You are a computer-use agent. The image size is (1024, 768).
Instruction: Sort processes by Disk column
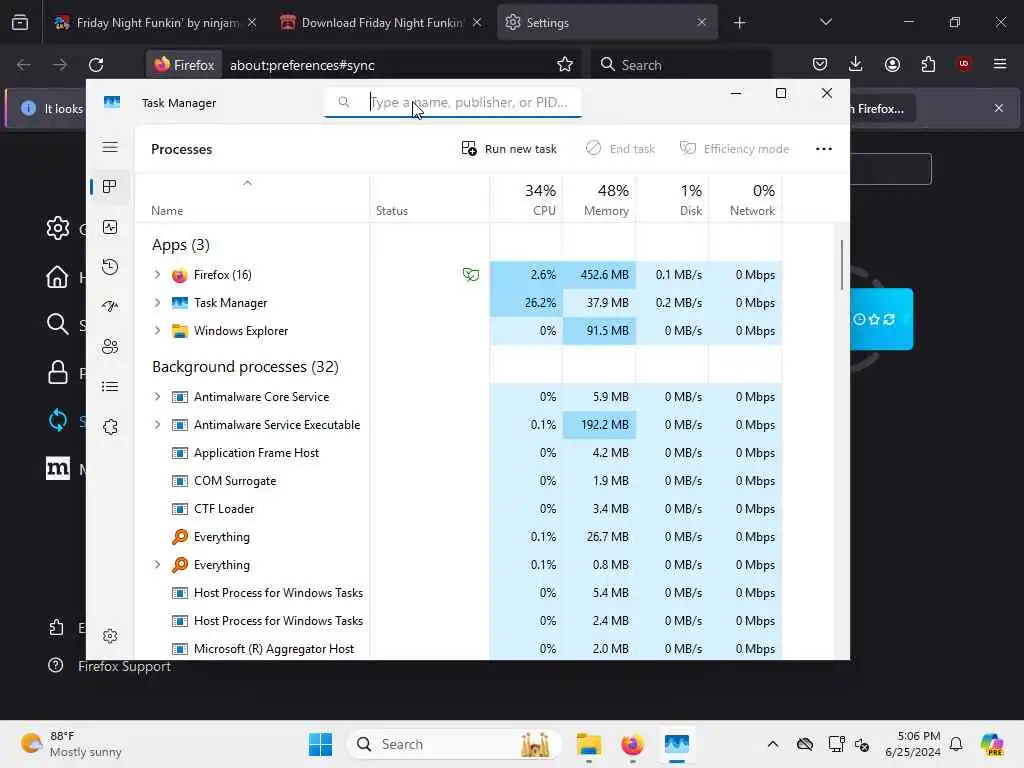coord(672,199)
